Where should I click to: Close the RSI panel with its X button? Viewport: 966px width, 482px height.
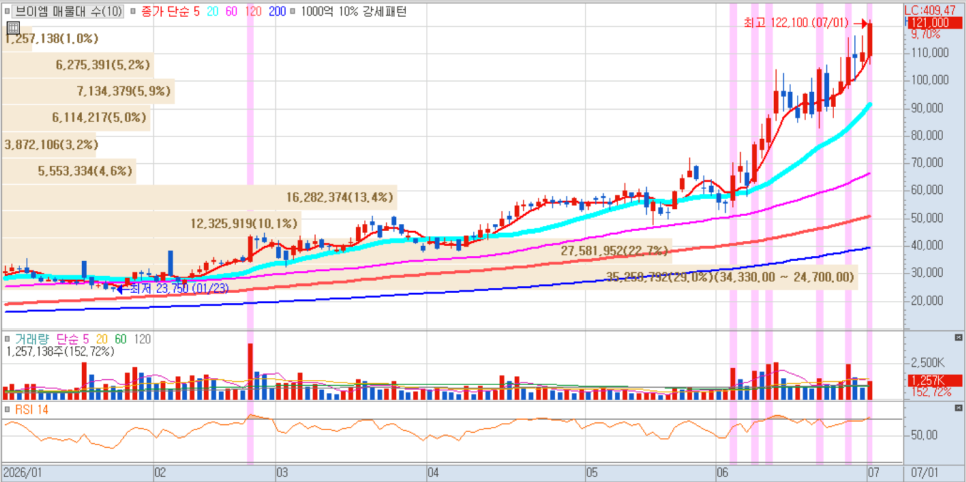coord(958,408)
